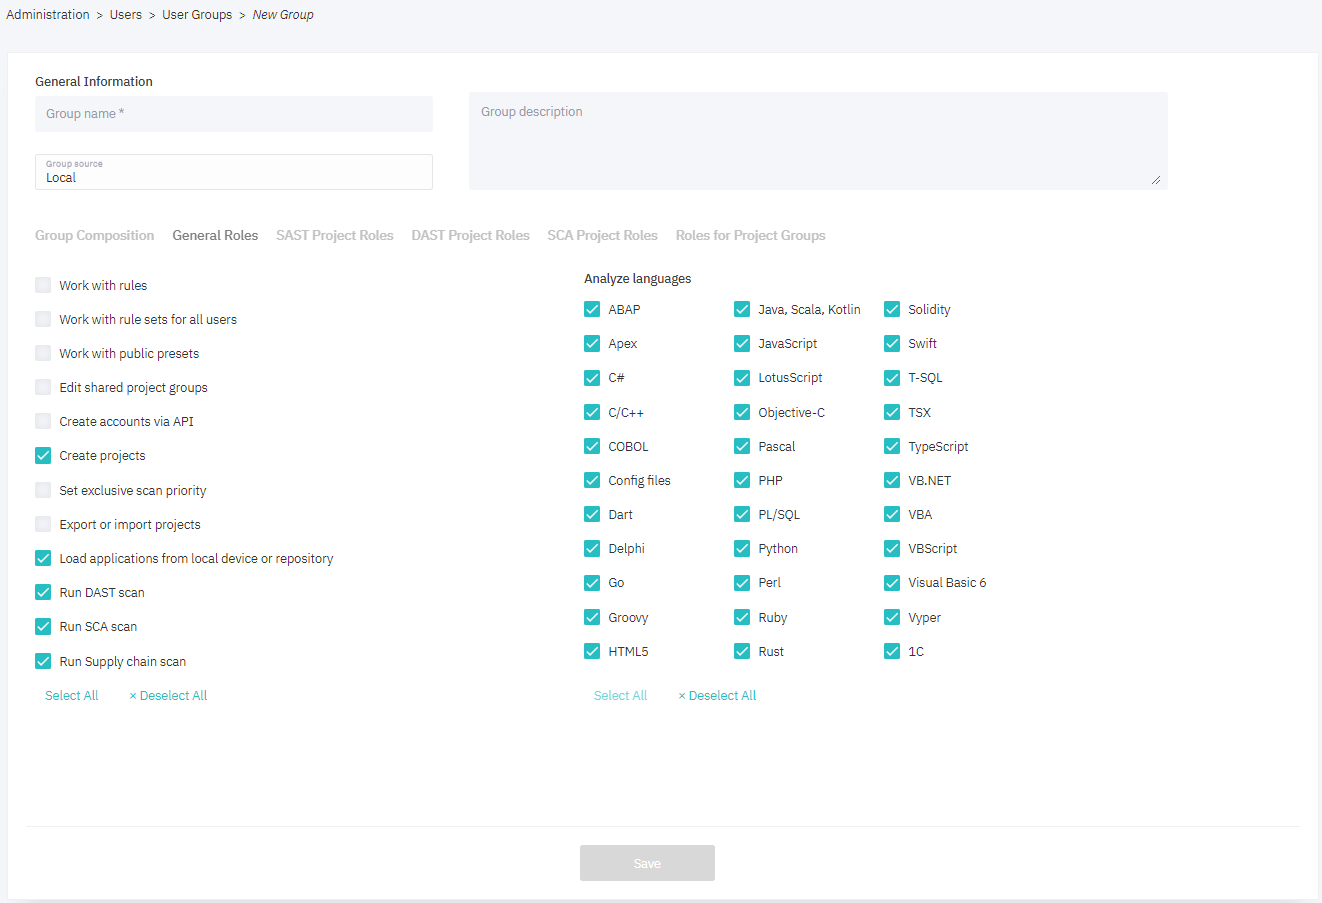1322x903 pixels.
Task: Deselect the Apex language checkbox
Action: click(592, 343)
